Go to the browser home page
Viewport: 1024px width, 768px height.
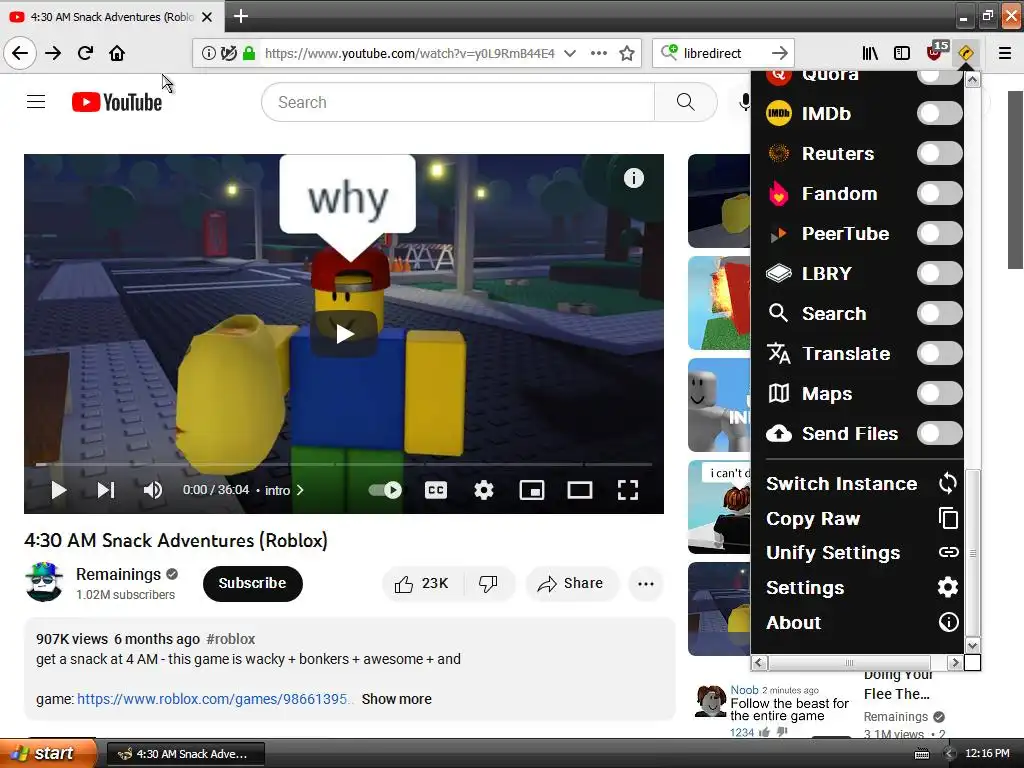(117, 53)
